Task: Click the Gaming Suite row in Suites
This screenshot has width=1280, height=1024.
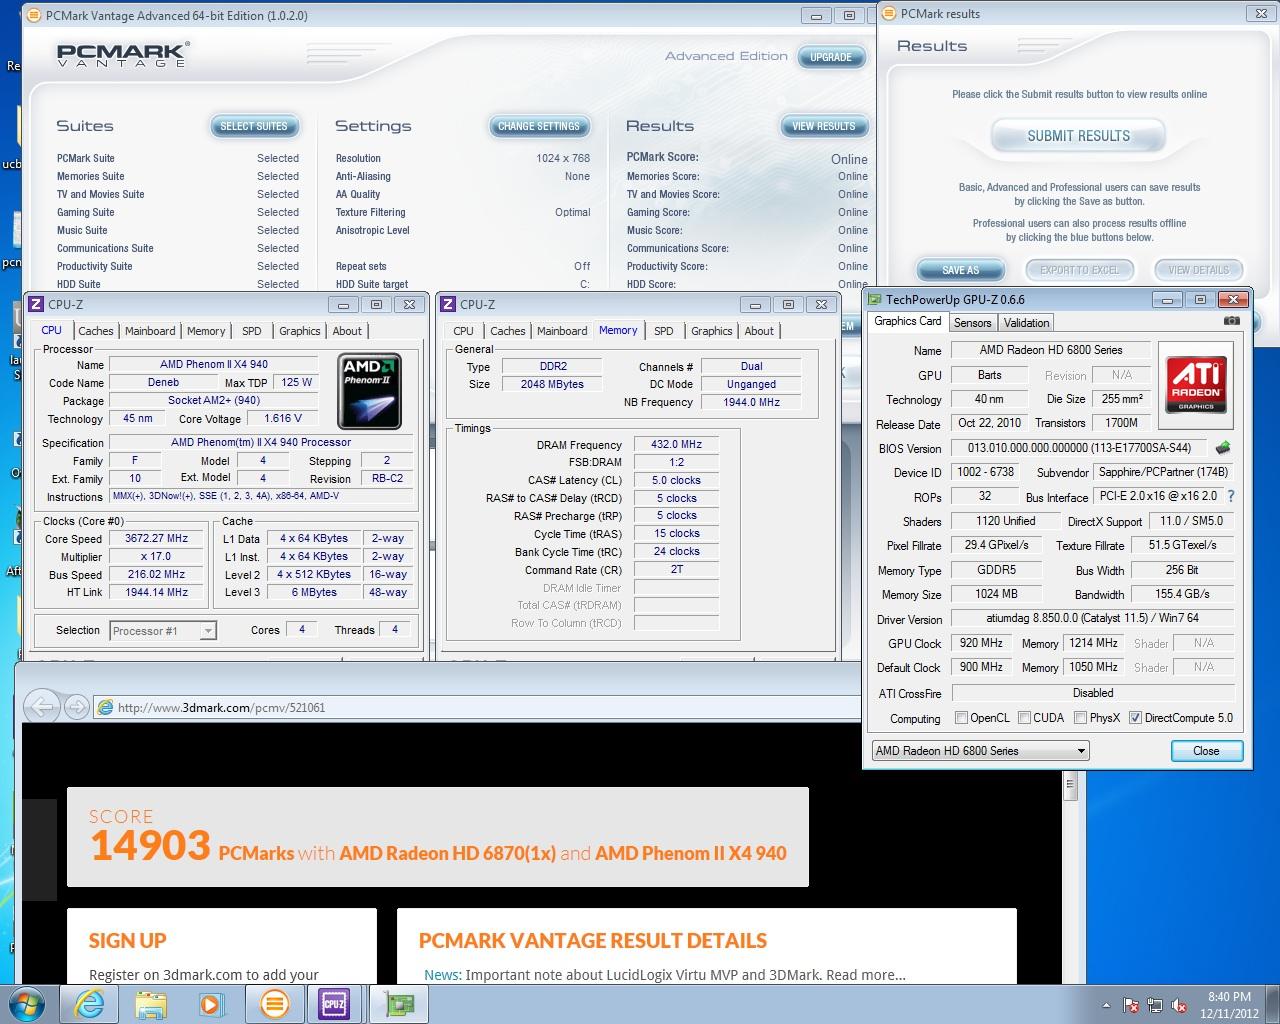Action: [x=178, y=212]
